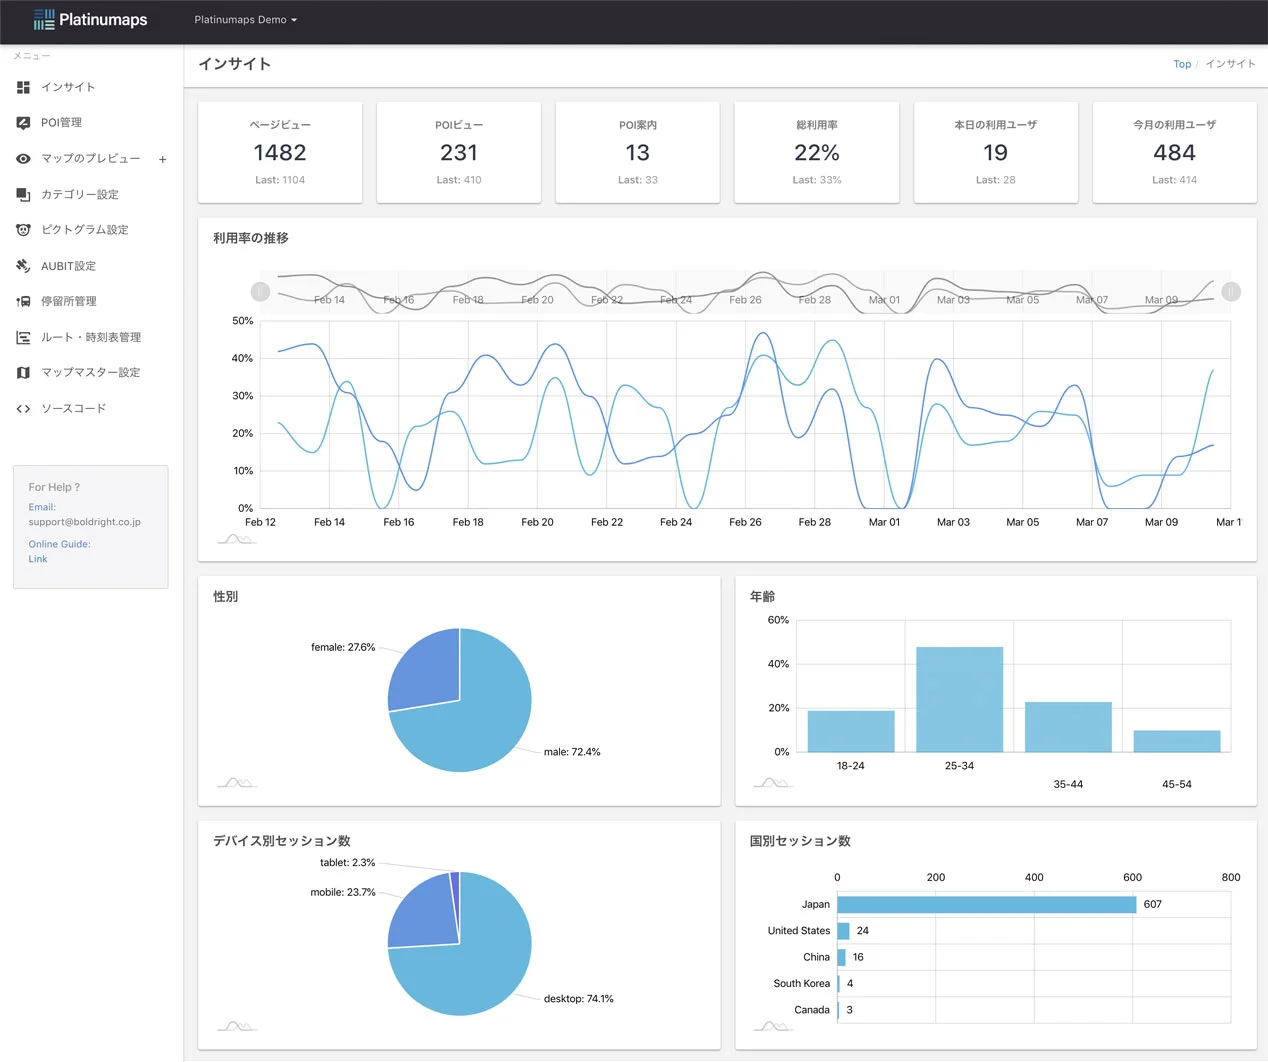Click the ピクトグラム設定 panda icon
Viewport: 1268px width, 1062px height.
pos(23,230)
